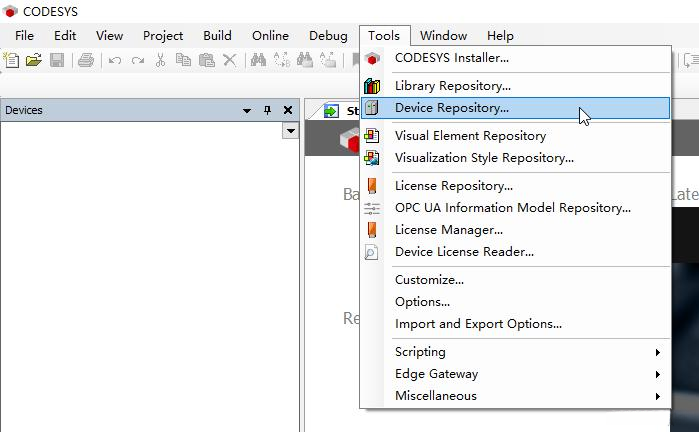The width and height of the screenshot is (699, 432).
Task: Open the Window menu
Action: click(444, 36)
